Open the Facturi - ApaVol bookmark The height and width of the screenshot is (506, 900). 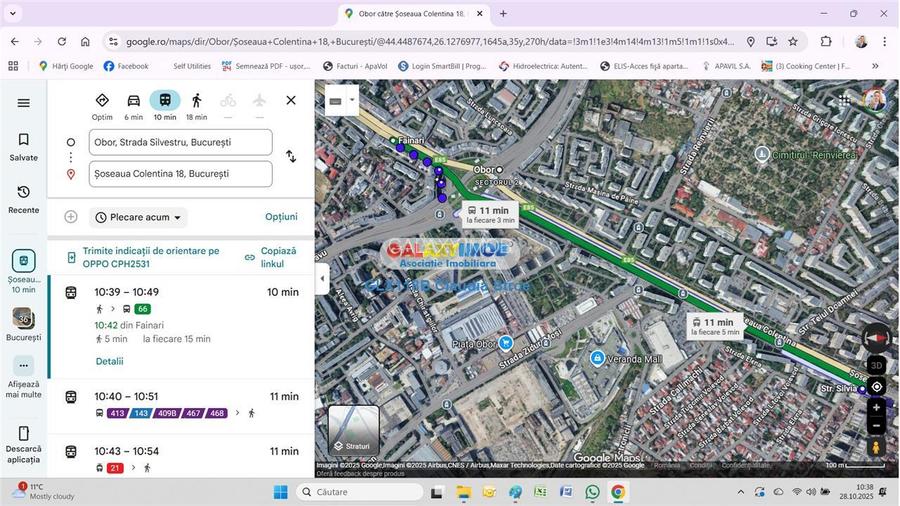click(x=355, y=66)
